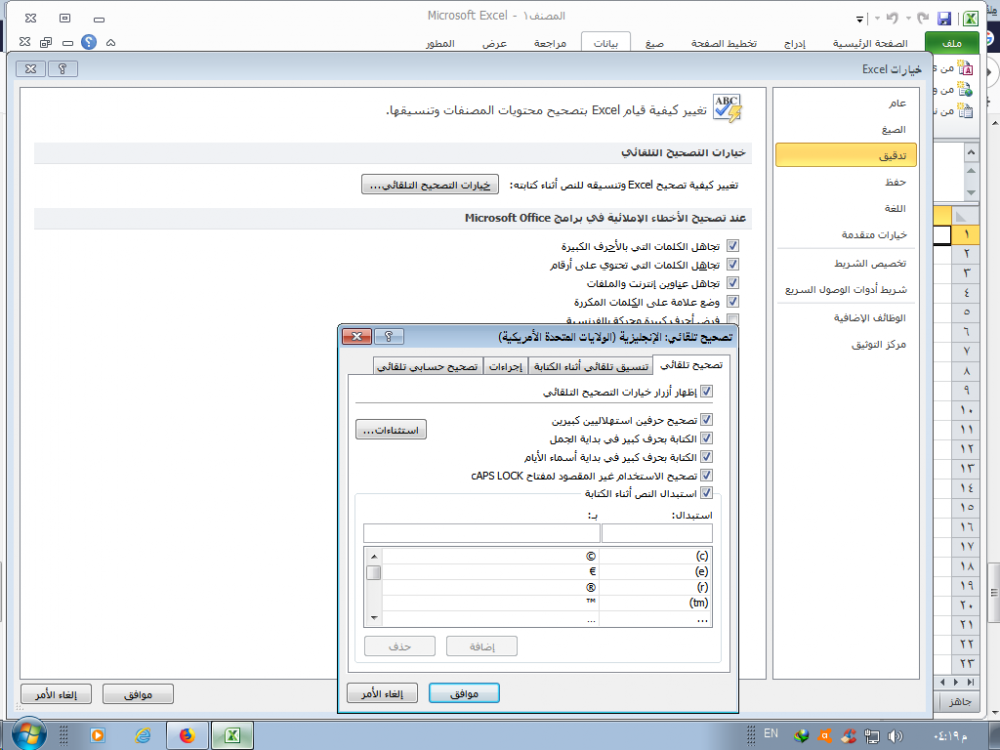Click the help question mark in Excel Options title bar
Viewport: 1000px width, 750px height.
coord(62,68)
